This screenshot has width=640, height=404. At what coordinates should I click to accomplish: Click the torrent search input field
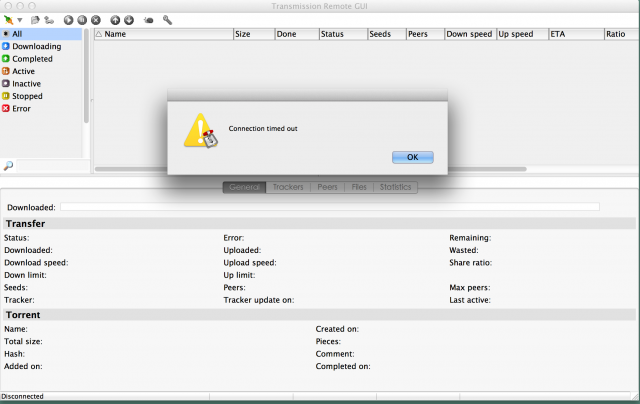tap(53, 166)
